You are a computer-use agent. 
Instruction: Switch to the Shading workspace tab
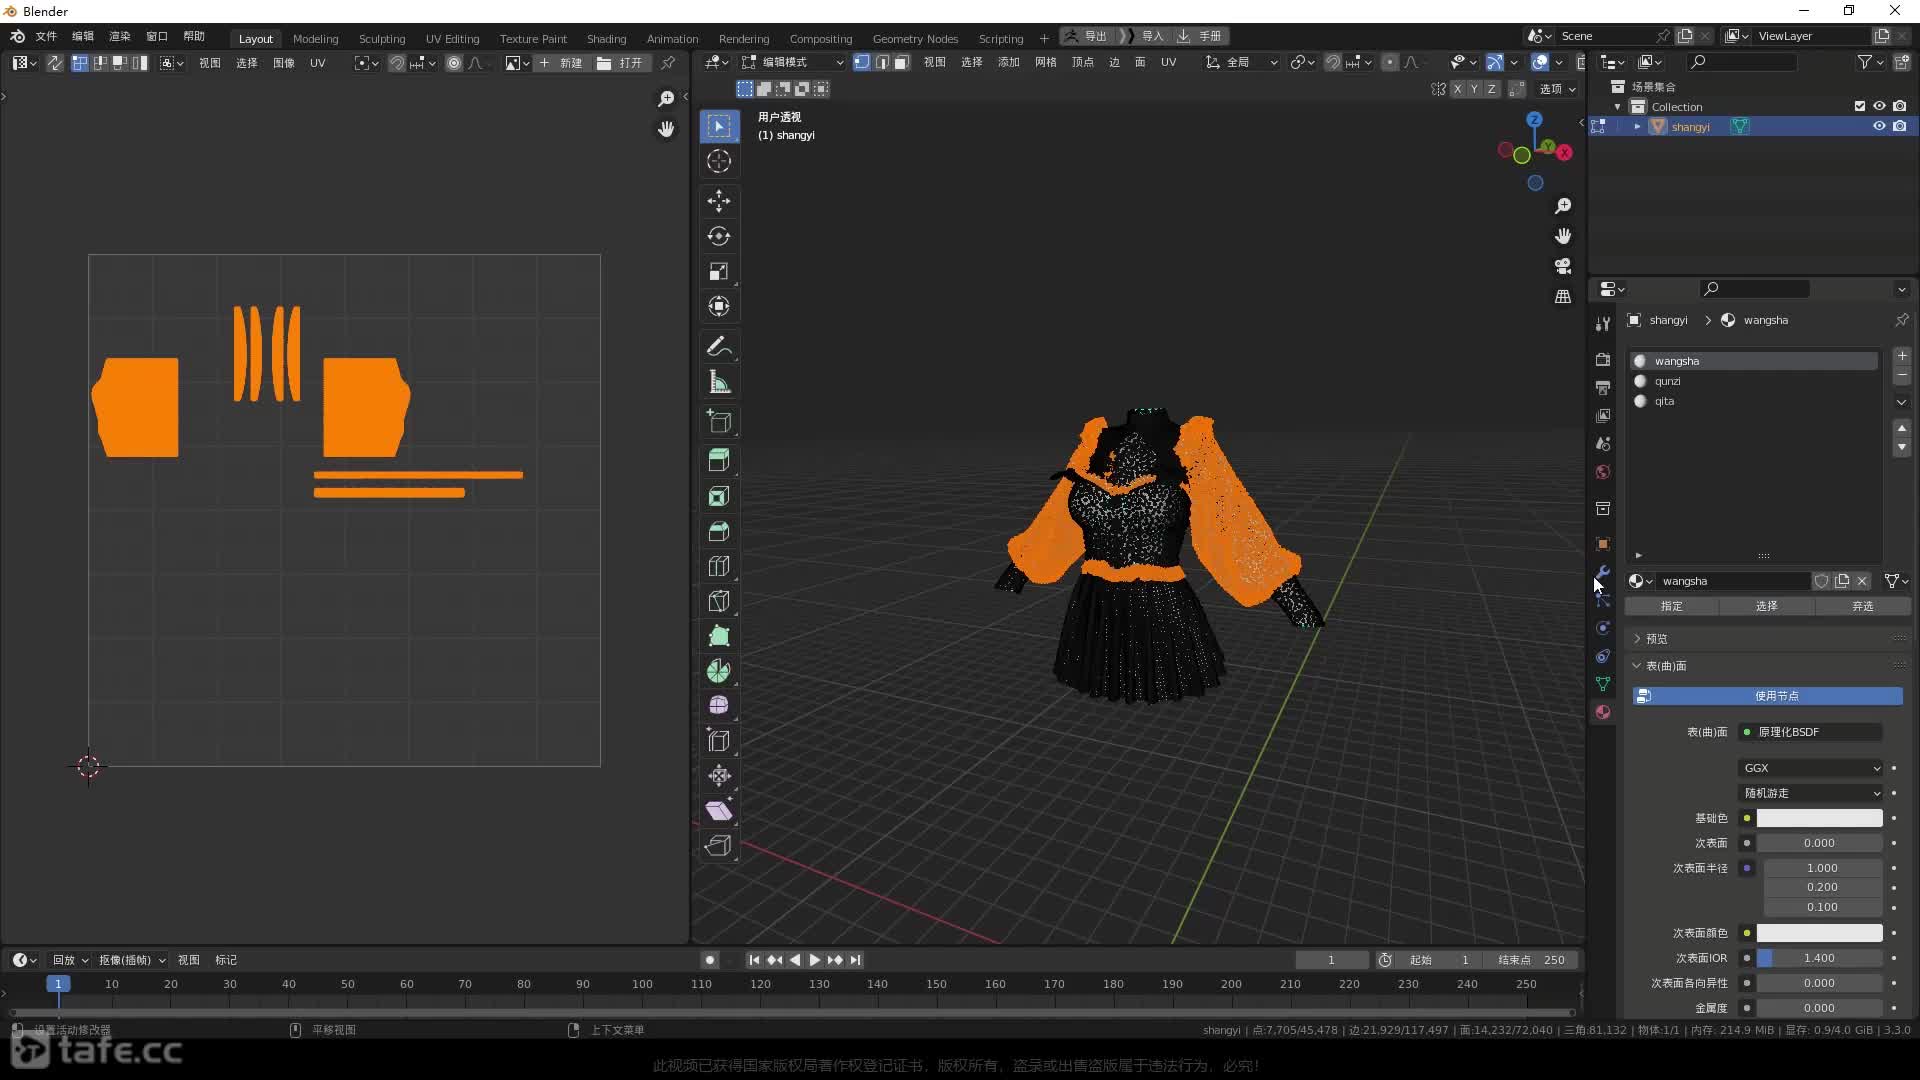606,39
